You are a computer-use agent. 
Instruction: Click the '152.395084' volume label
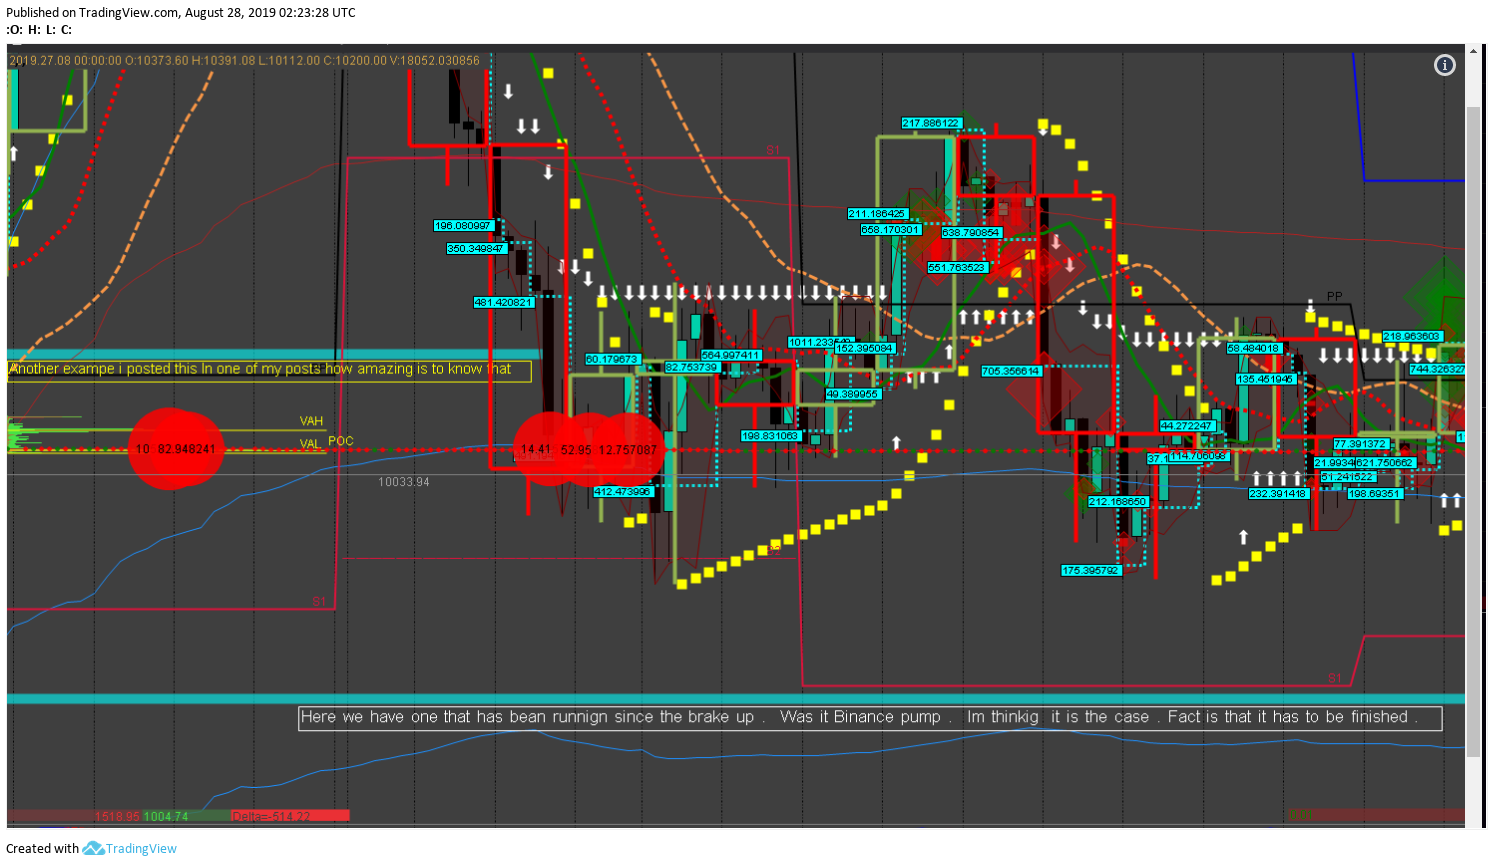(865, 348)
